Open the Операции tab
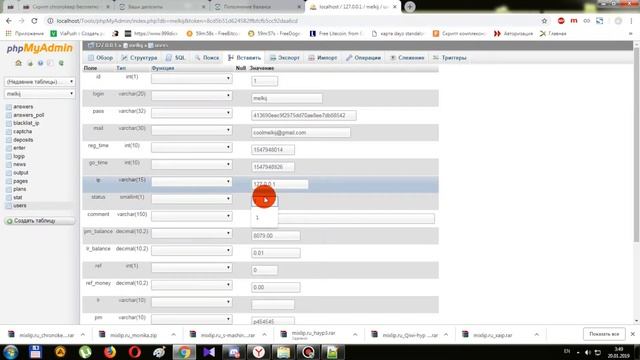This screenshot has width=640, height=360. (364, 58)
